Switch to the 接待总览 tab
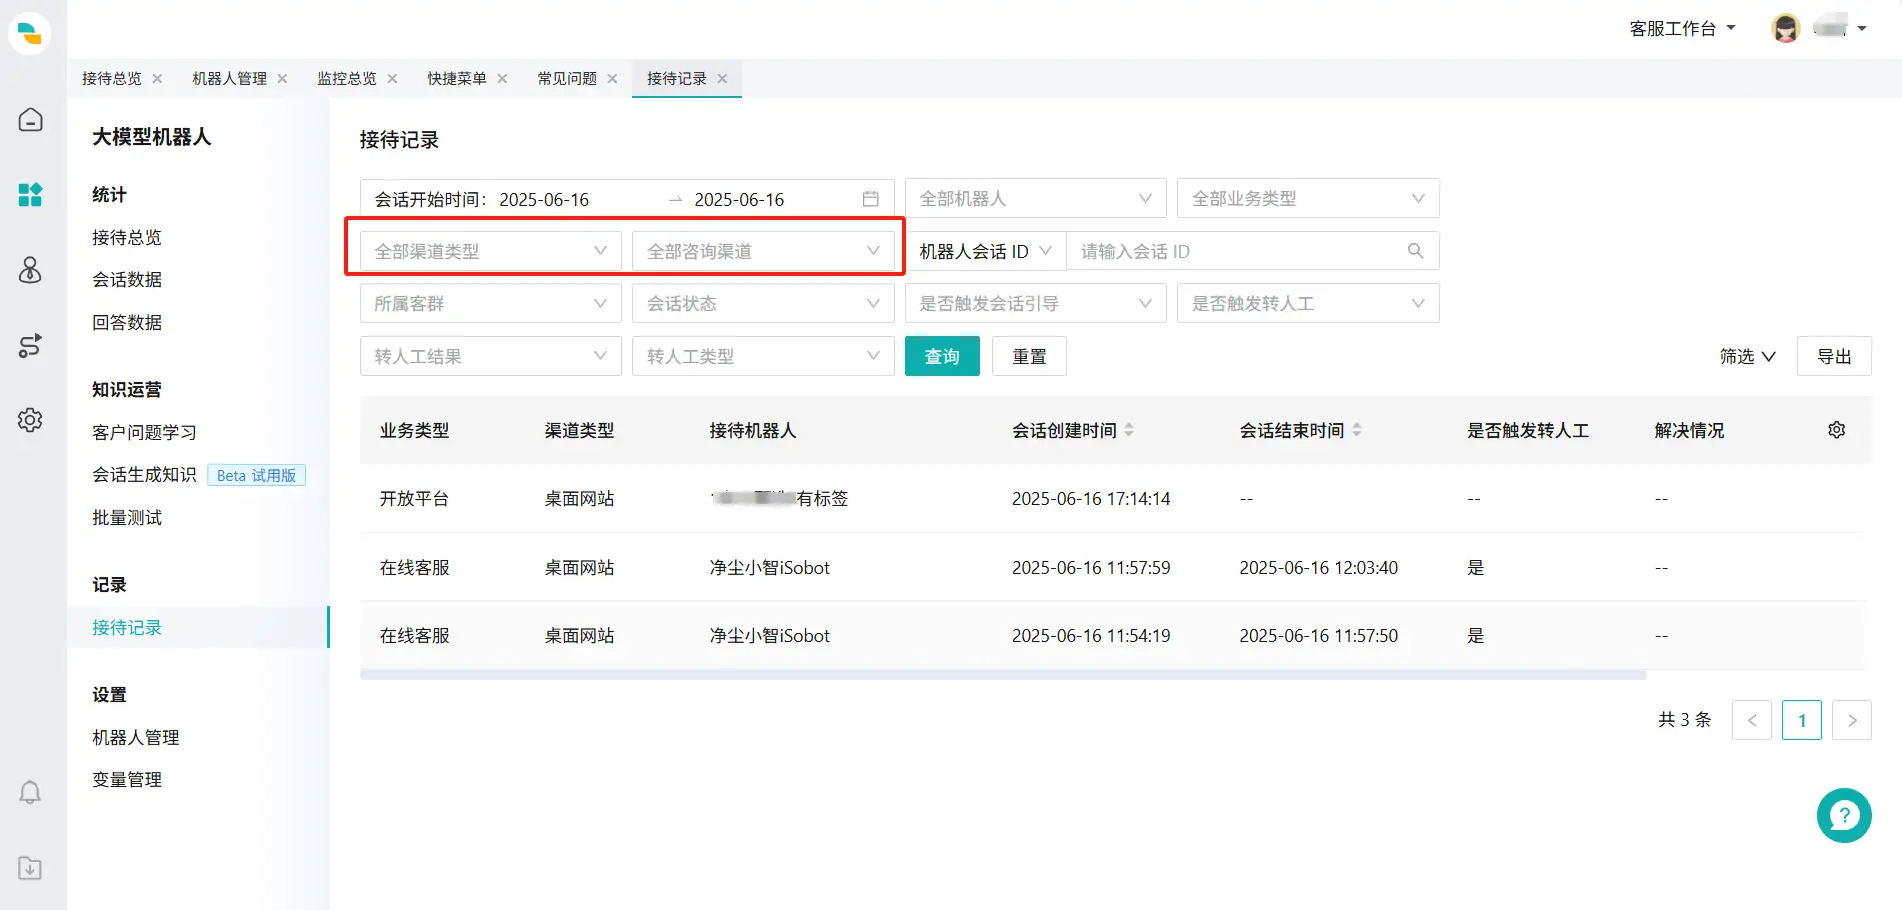Screen dimensions: 1902x910 click(112, 79)
